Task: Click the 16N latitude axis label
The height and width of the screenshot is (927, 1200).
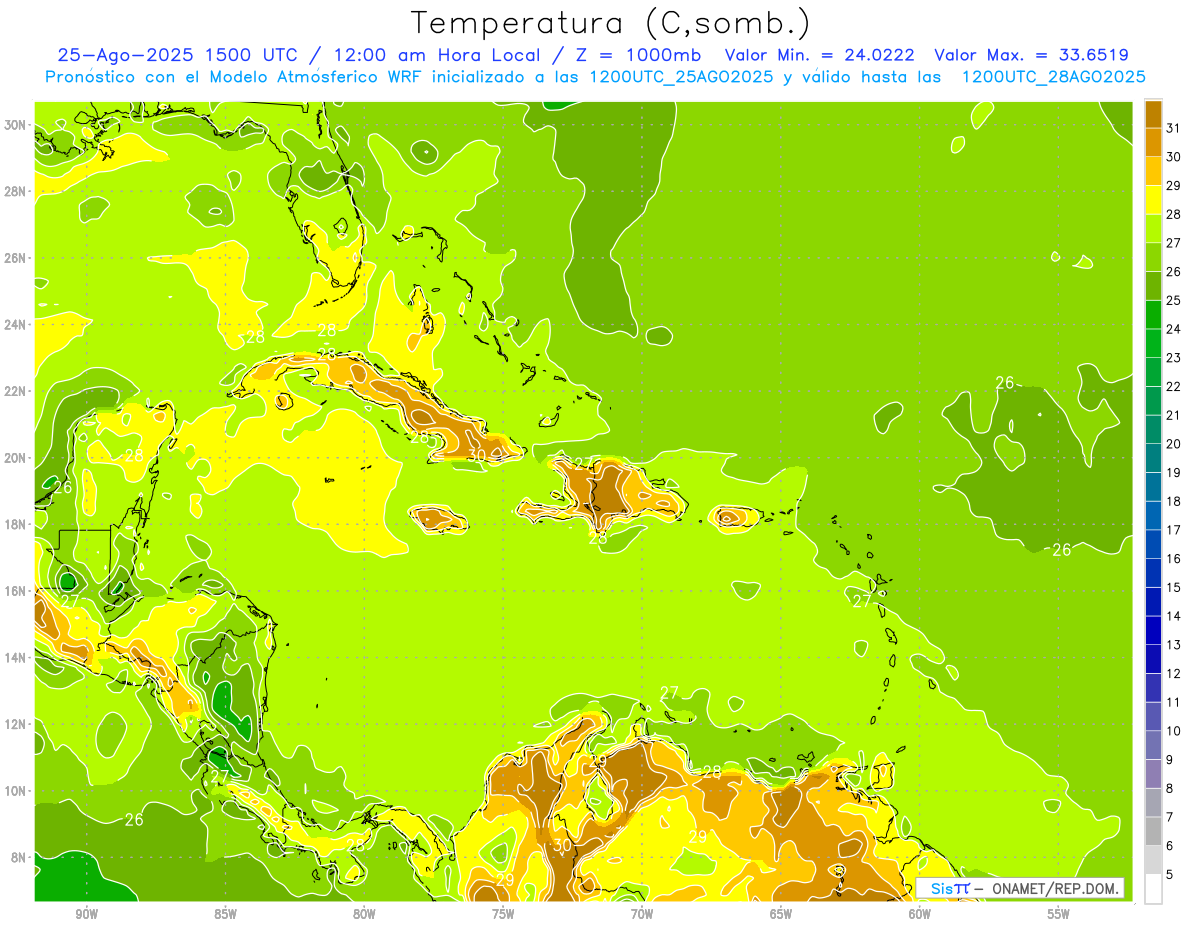Action: (x=15, y=591)
